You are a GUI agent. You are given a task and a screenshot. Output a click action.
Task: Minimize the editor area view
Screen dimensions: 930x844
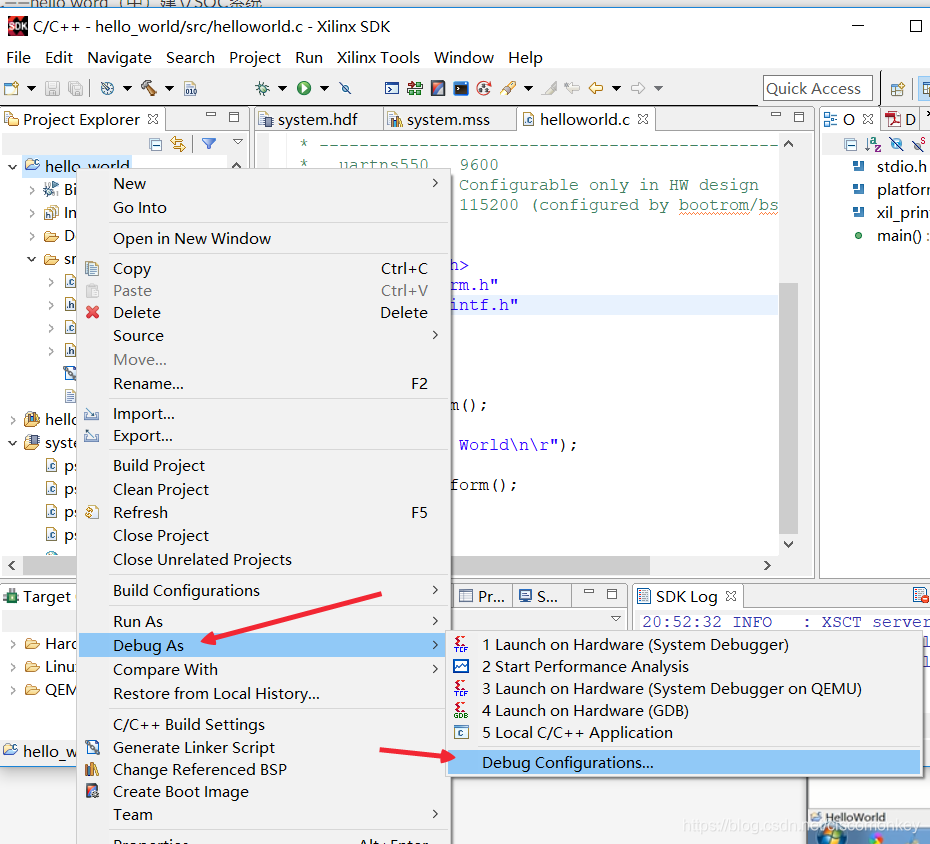coord(776,115)
